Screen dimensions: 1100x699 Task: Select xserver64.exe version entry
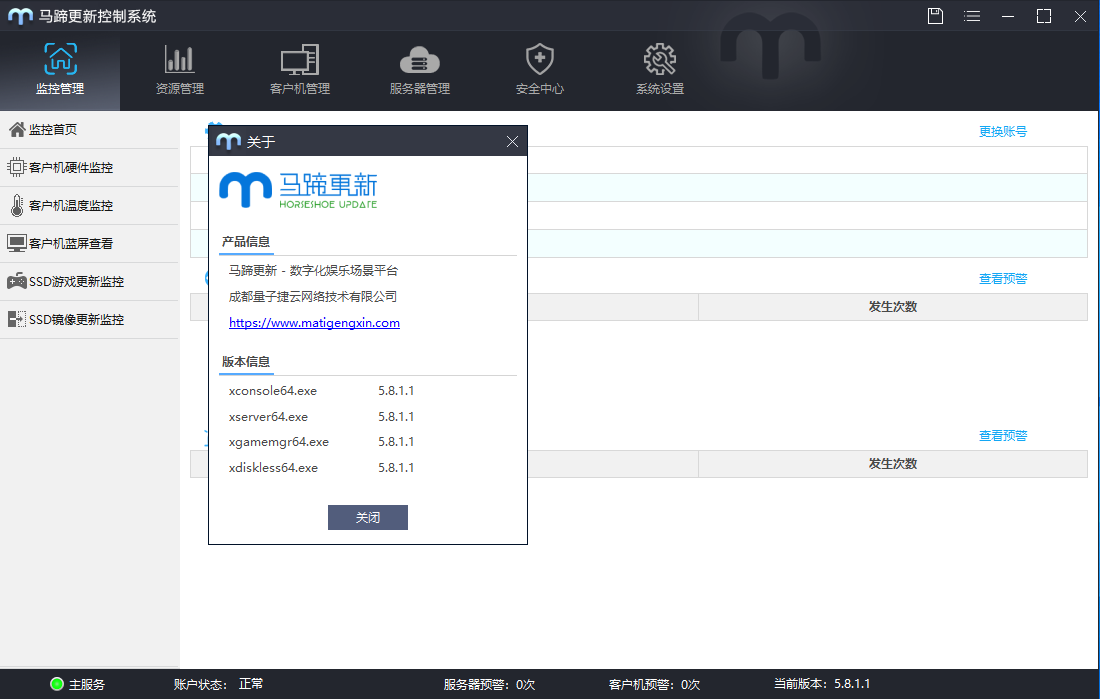click(x=321, y=417)
